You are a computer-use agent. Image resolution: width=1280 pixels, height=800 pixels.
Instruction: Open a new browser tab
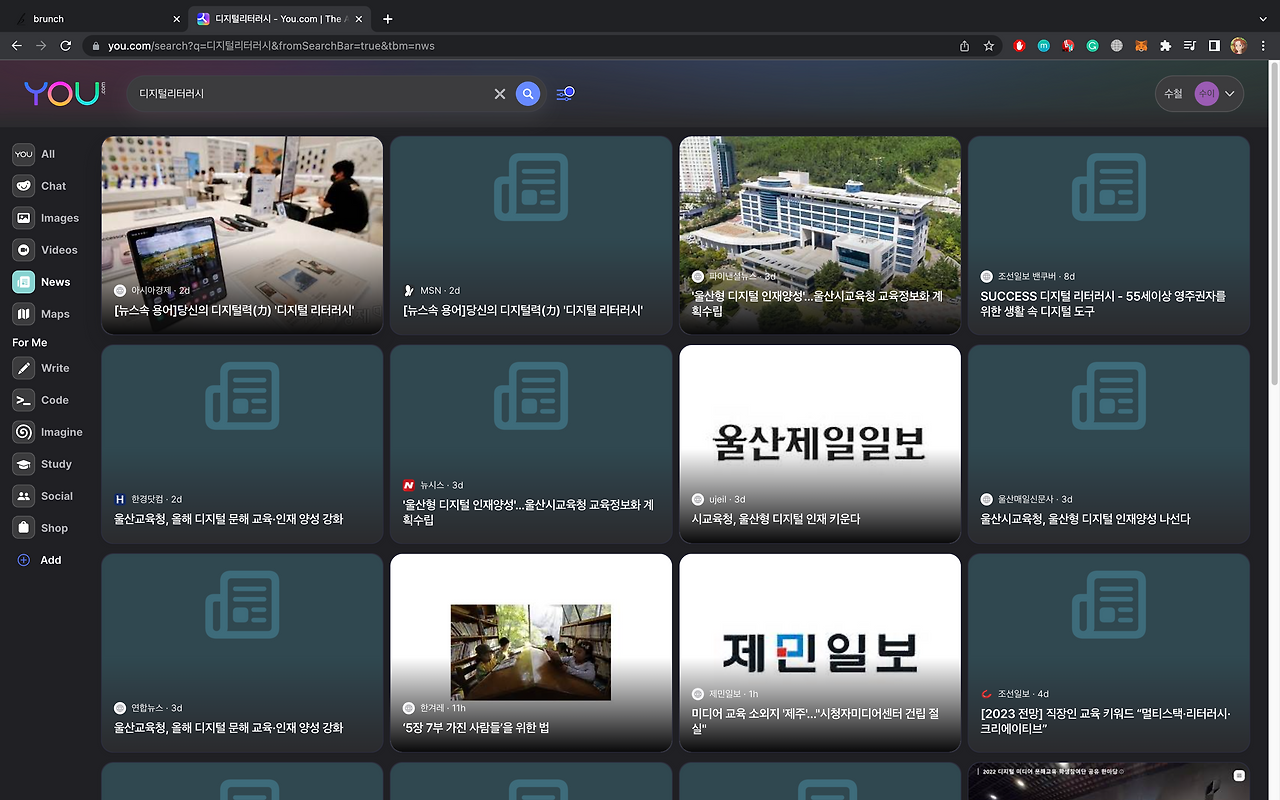(x=388, y=19)
